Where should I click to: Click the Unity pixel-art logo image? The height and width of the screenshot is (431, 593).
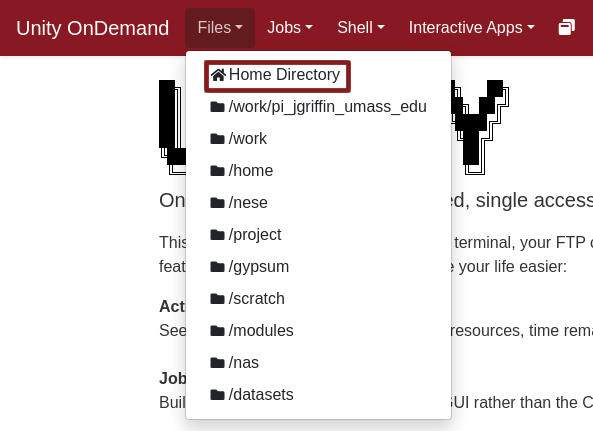point(334,127)
